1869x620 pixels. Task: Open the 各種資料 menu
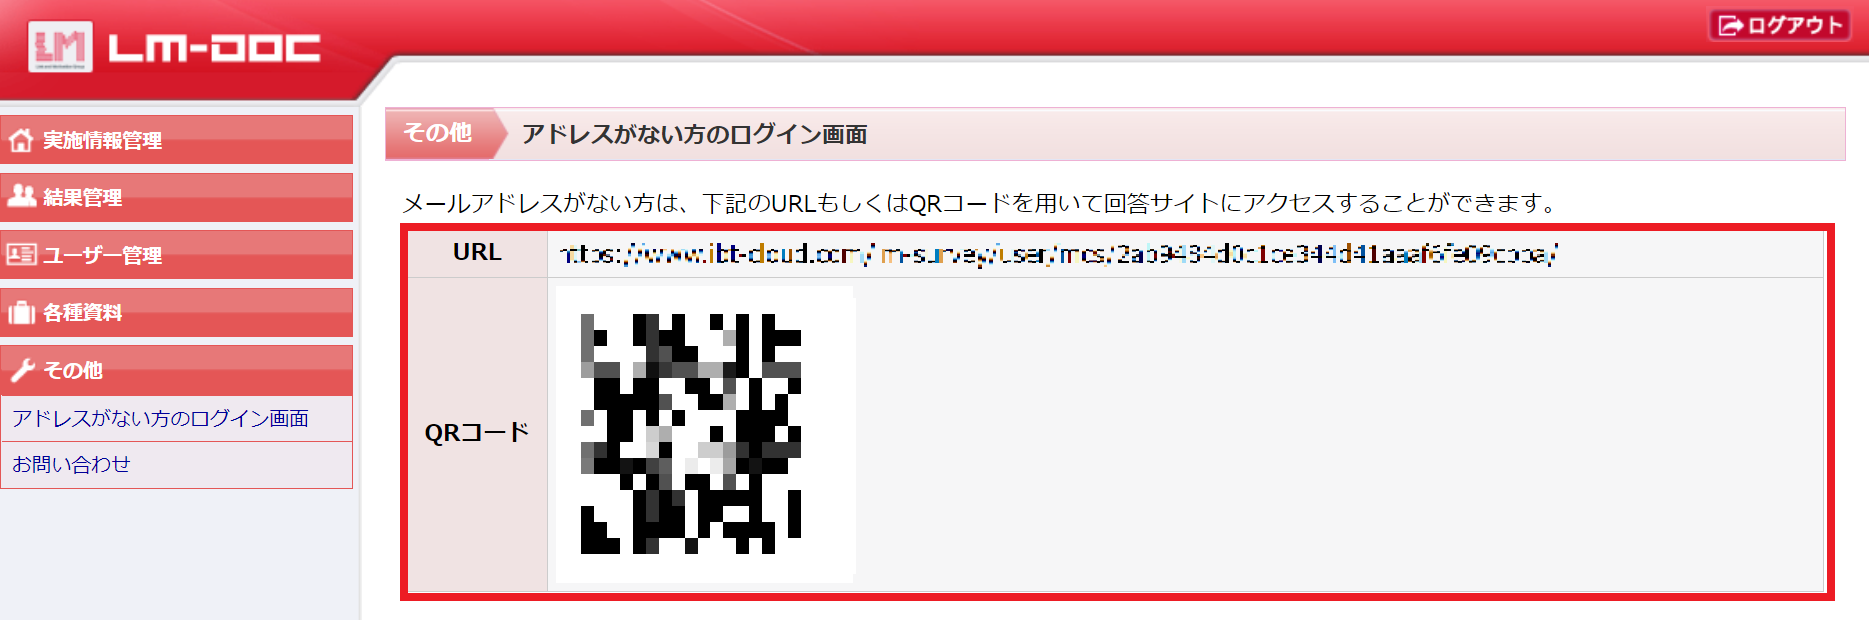pos(177,312)
